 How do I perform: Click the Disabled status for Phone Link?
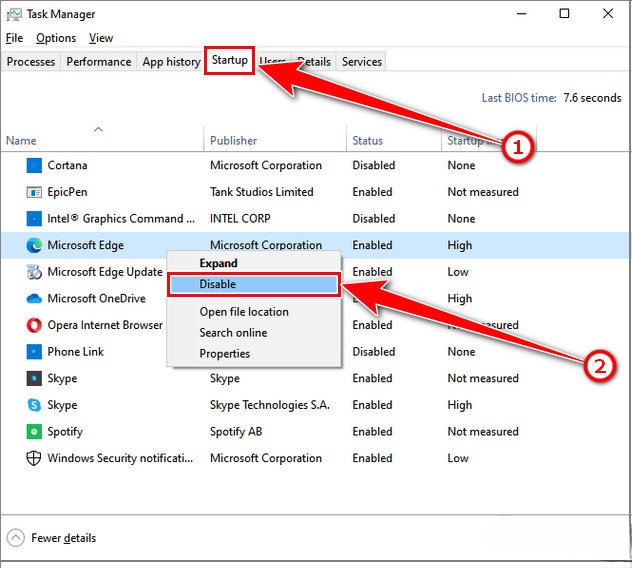(374, 352)
